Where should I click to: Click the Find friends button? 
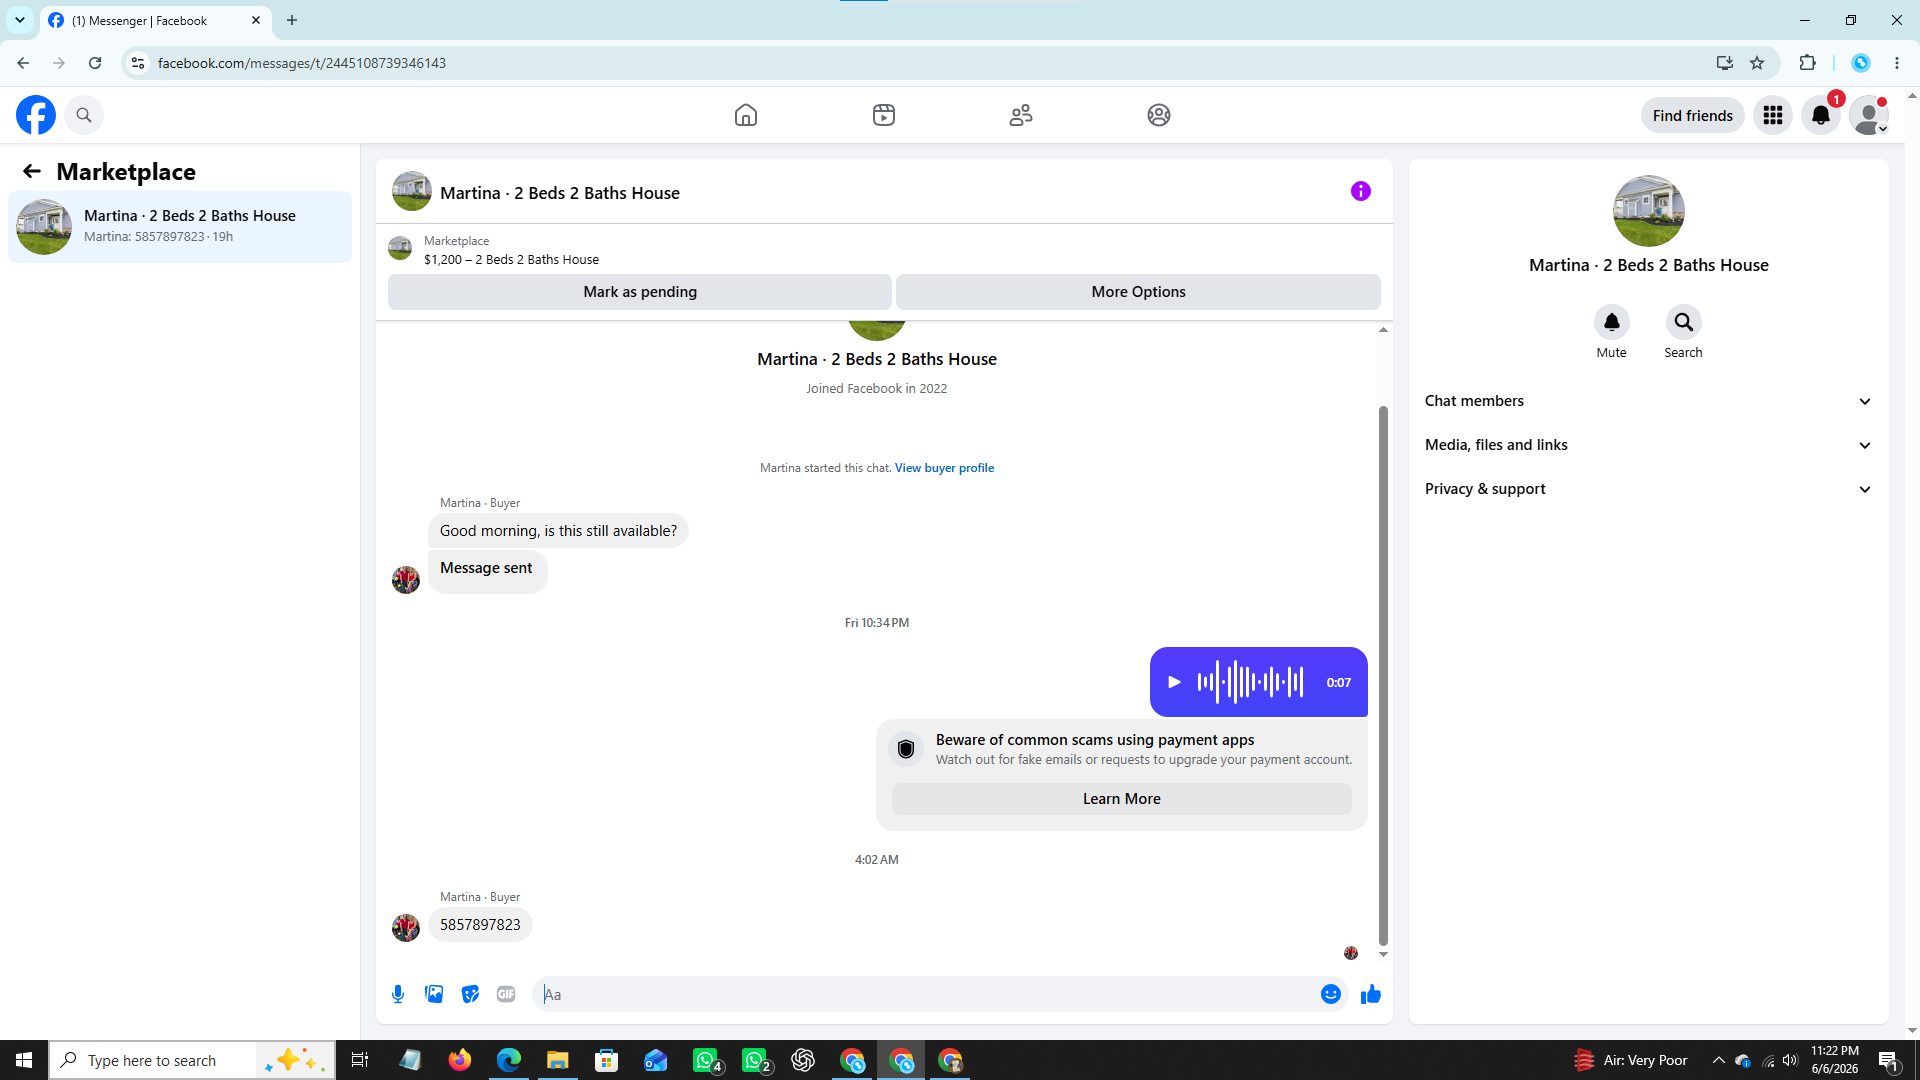(x=1693, y=115)
